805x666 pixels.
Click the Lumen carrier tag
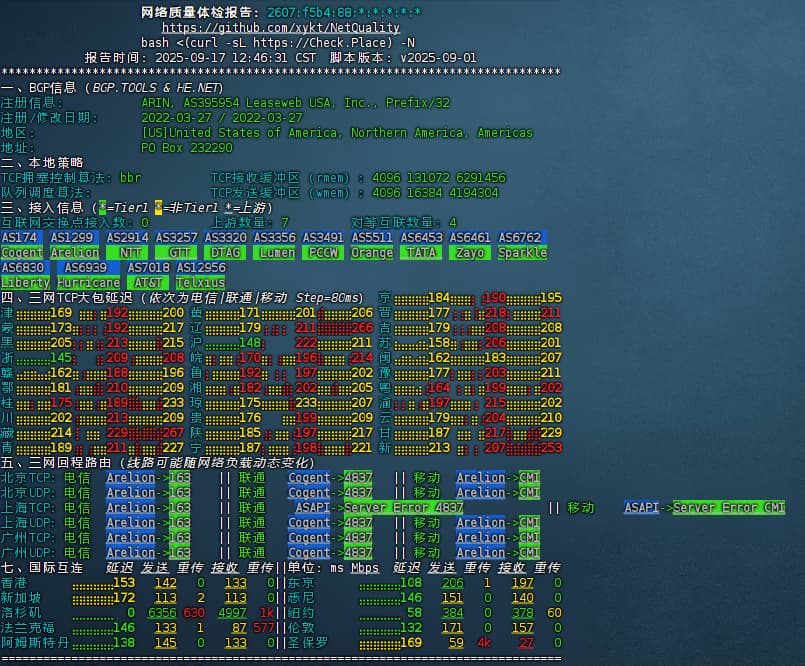274,253
